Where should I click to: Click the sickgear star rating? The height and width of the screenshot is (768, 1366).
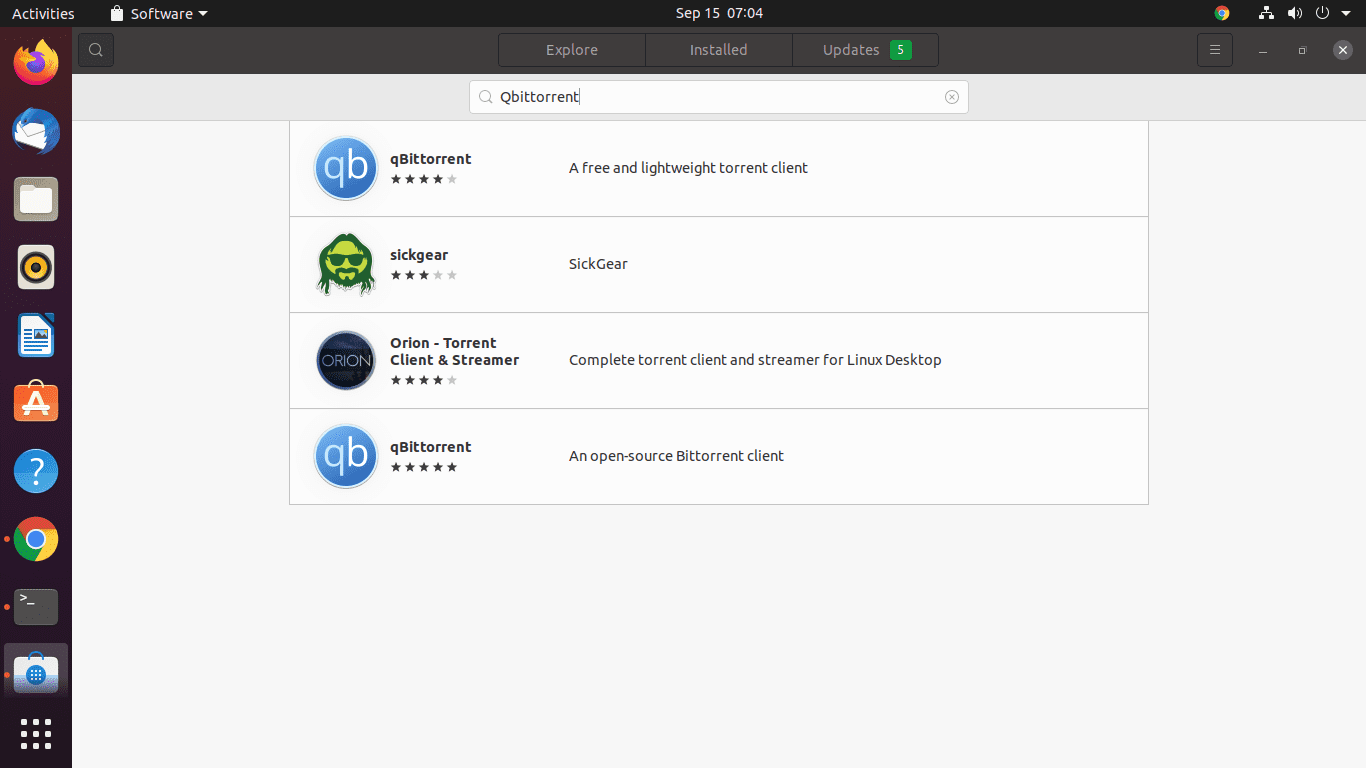423,275
